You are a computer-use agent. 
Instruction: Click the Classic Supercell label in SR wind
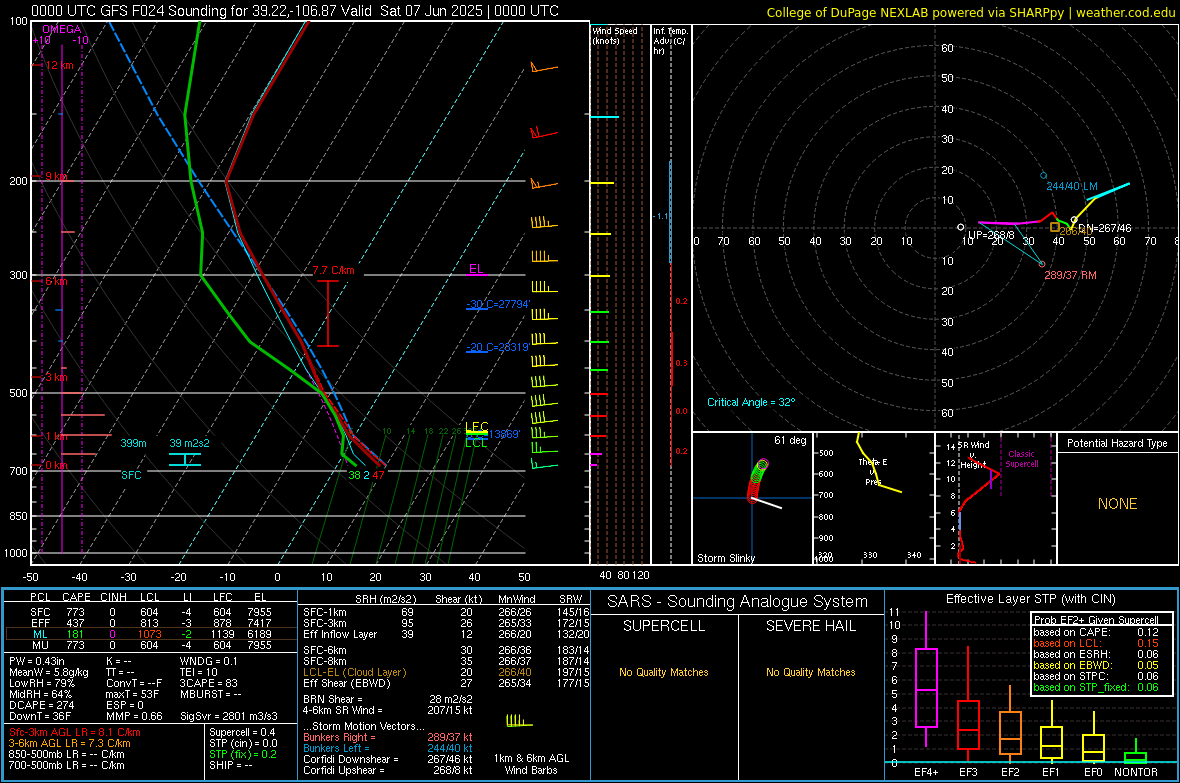coord(1021,459)
